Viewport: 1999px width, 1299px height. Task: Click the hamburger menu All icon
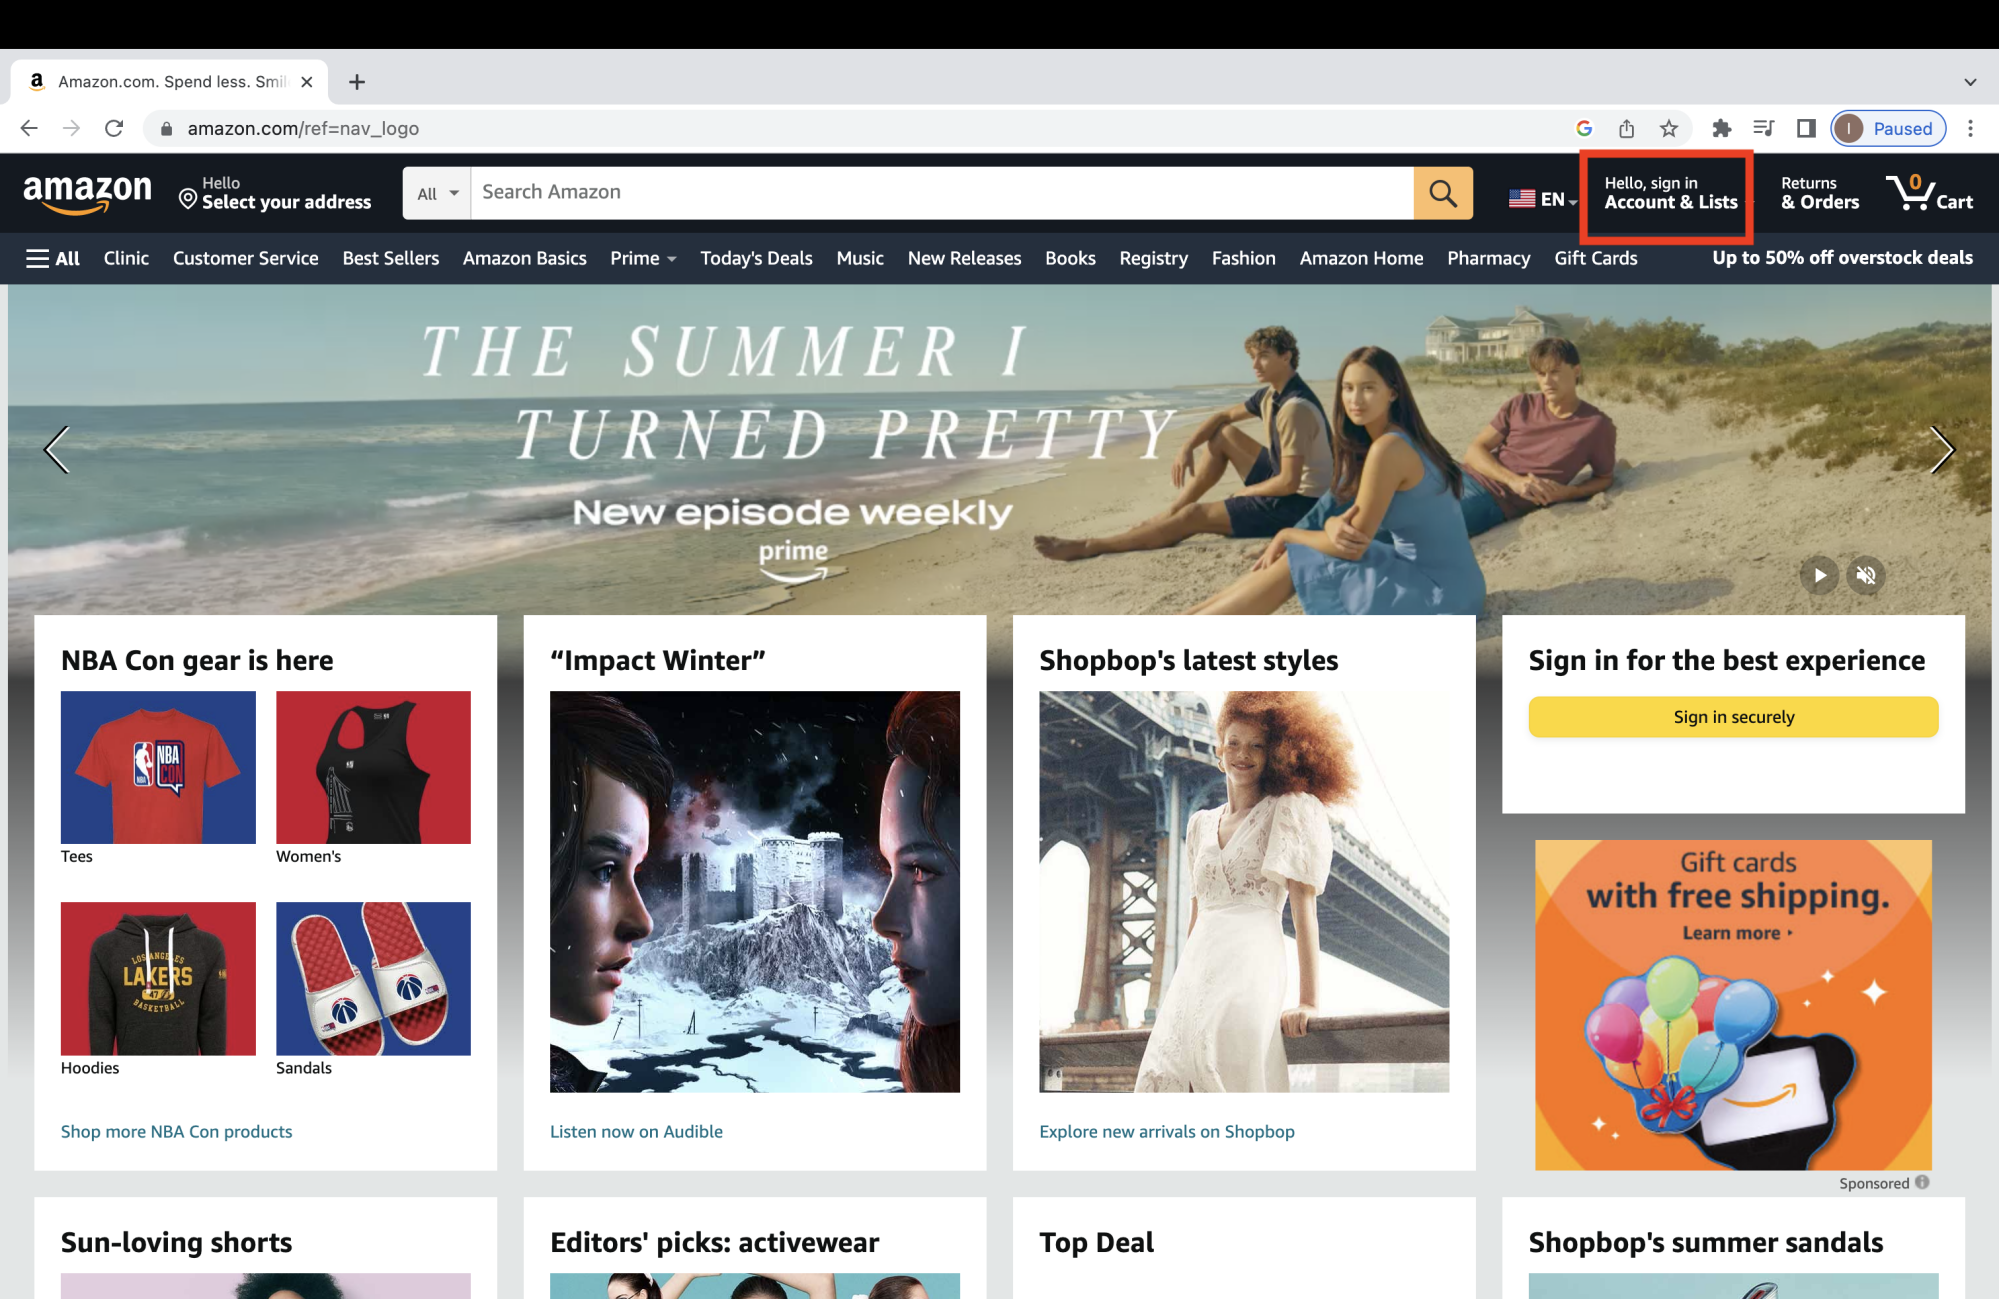(51, 259)
